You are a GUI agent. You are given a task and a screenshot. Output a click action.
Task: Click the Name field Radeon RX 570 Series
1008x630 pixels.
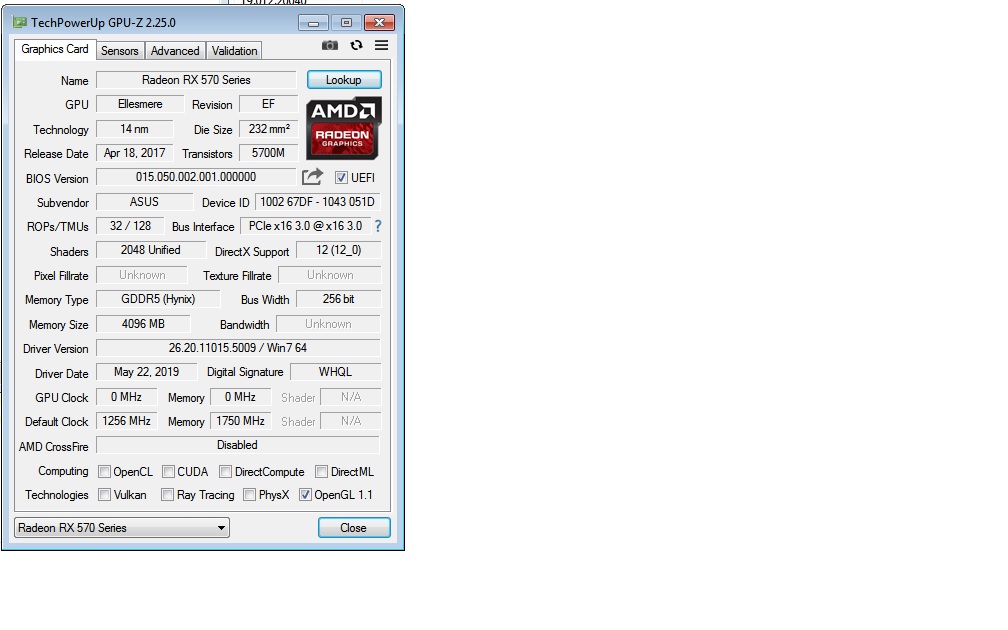tap(196, 80)
